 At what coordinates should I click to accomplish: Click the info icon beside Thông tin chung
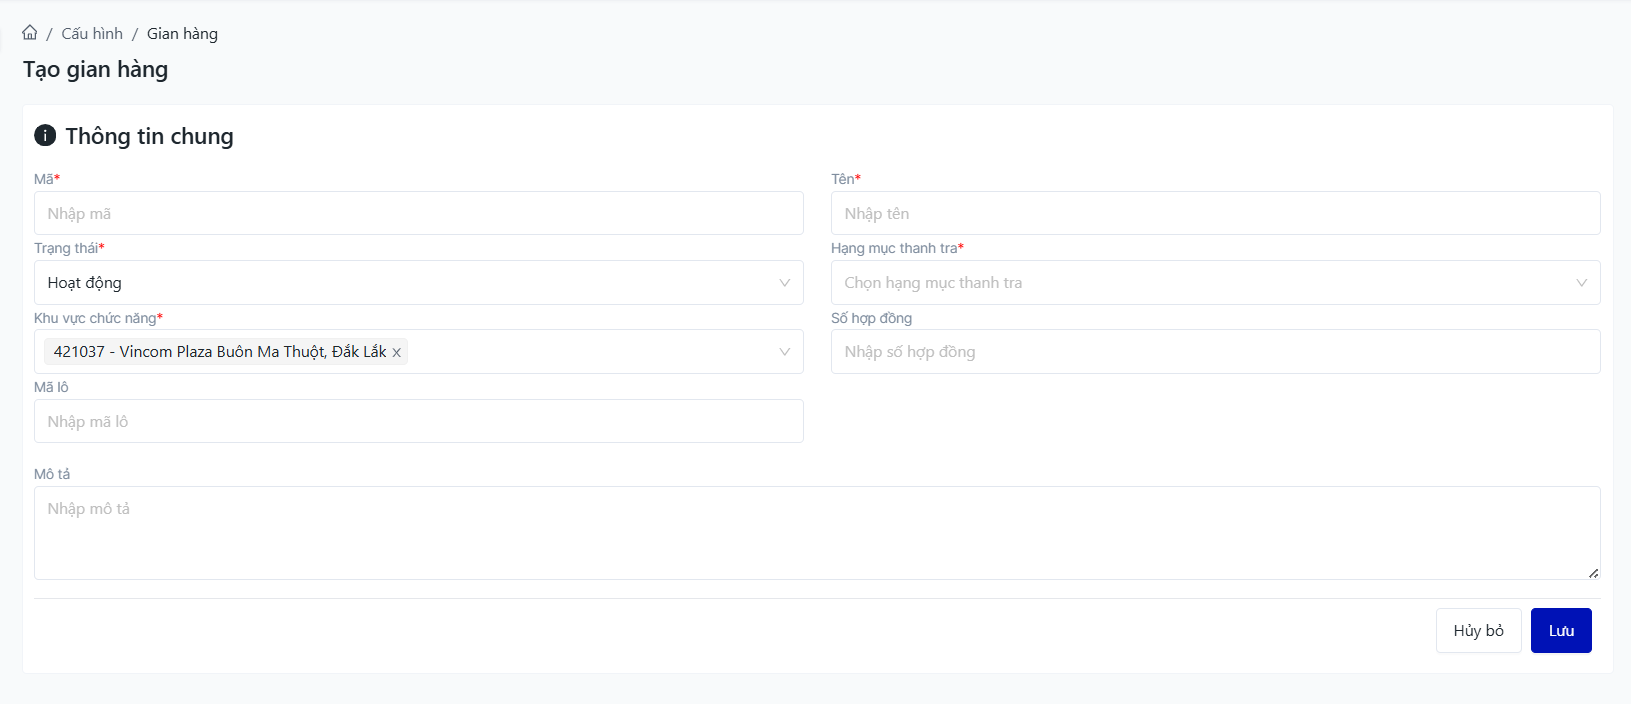(x=45, y=135)
